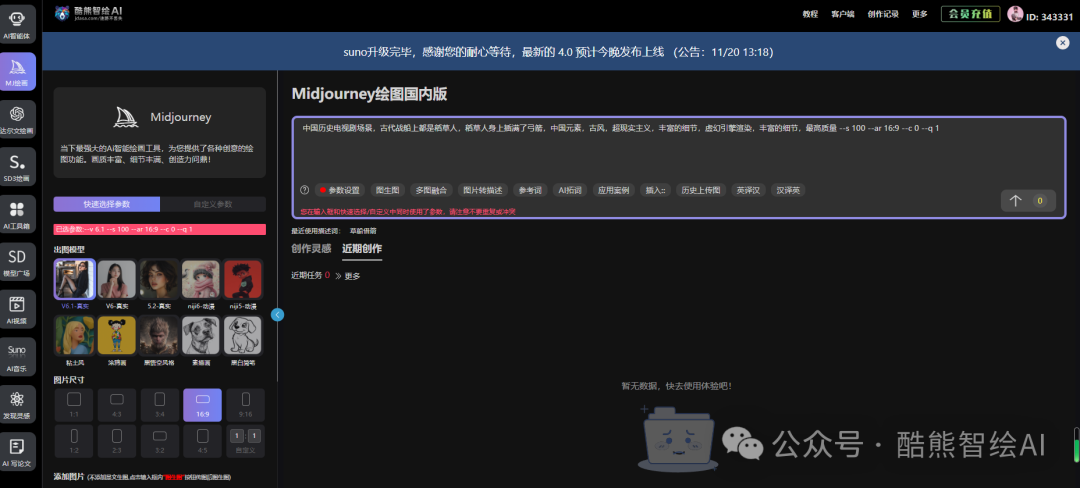
Task: Click the help question mark icon
Action: tap(304, 190)
